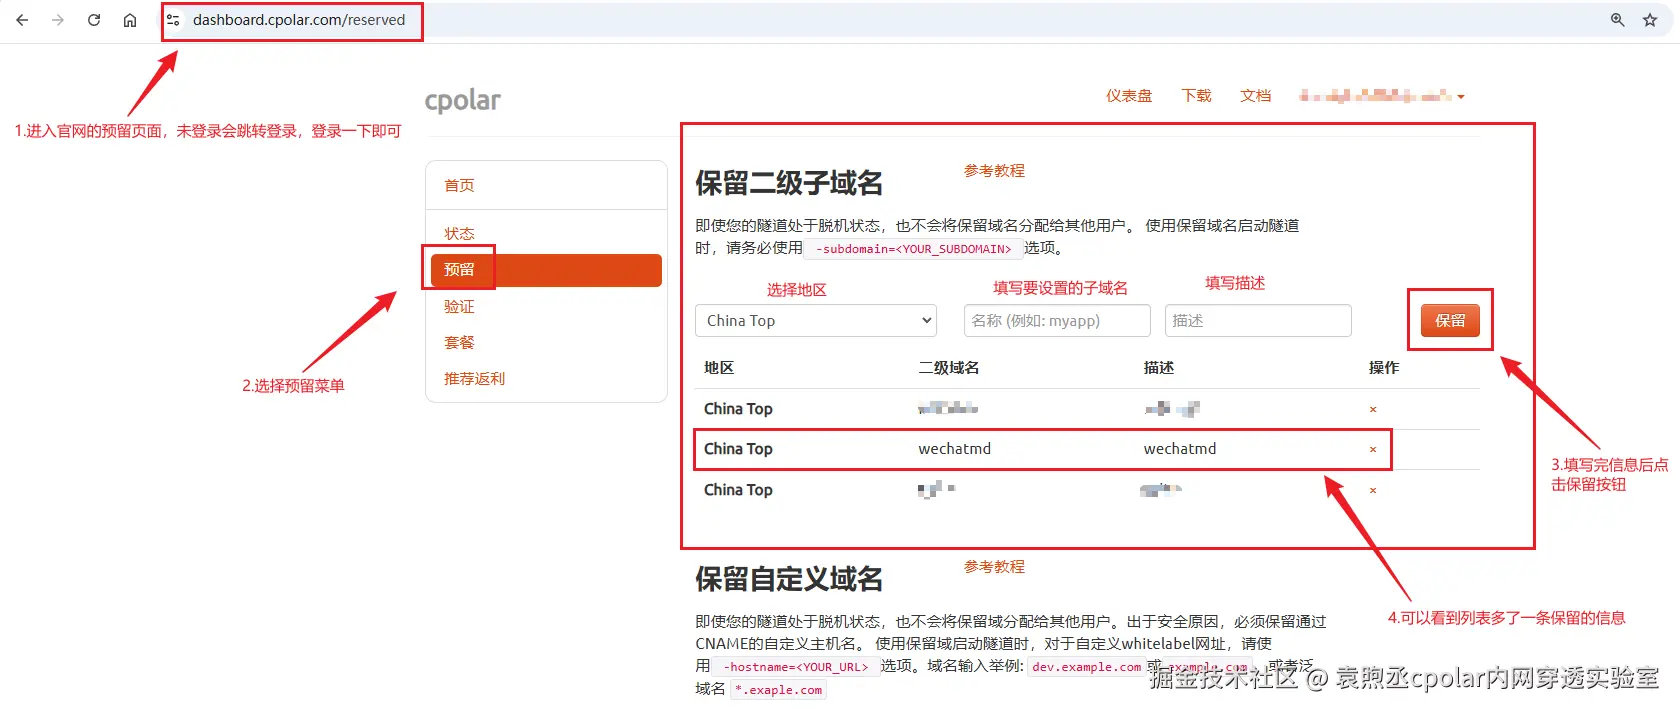Click the zoom magnifier icon in address bar

point(1617,20)
